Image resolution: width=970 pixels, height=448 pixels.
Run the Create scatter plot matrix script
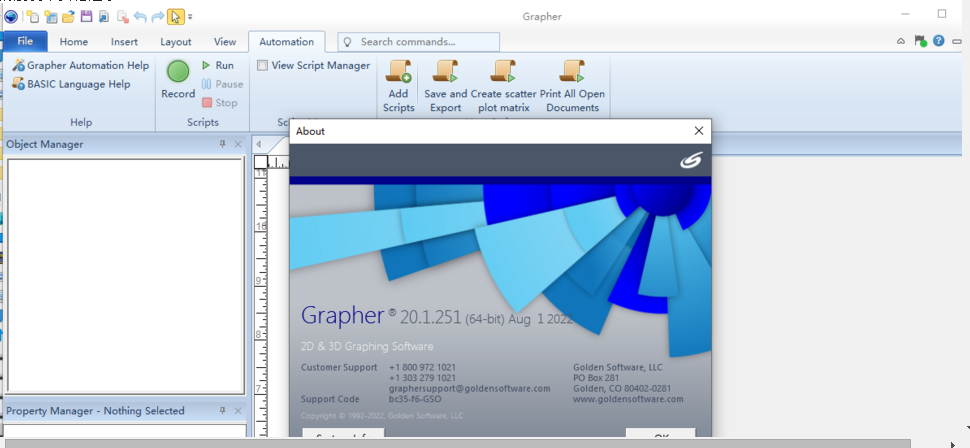tap(504, 86)
